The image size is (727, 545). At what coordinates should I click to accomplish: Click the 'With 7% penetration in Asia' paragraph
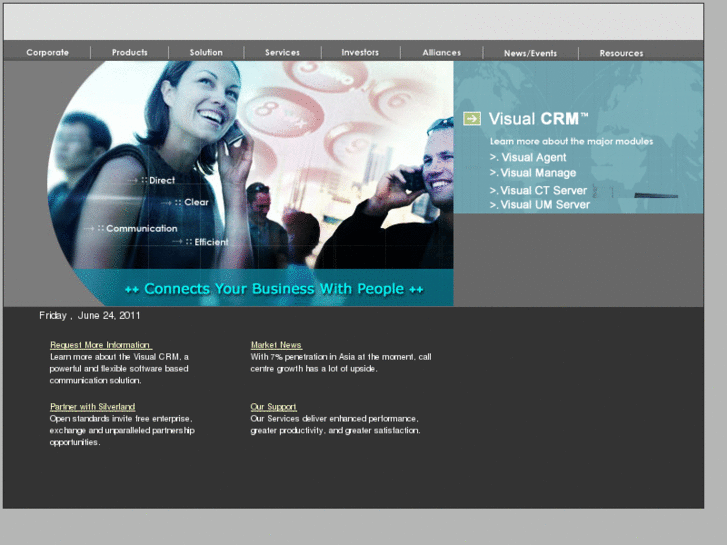click(341, 363)
